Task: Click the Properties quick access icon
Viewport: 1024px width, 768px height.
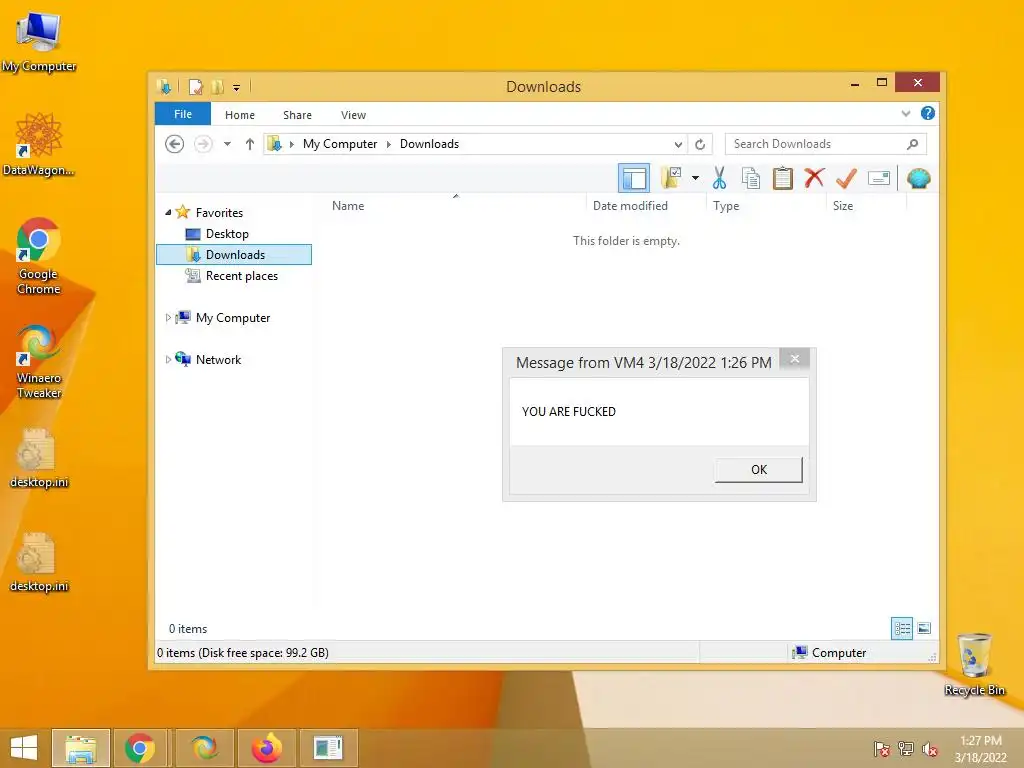Action: tap(196, 86)
